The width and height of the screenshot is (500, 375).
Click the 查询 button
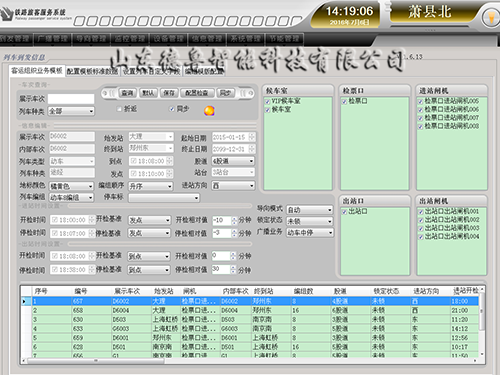(127, 93)
